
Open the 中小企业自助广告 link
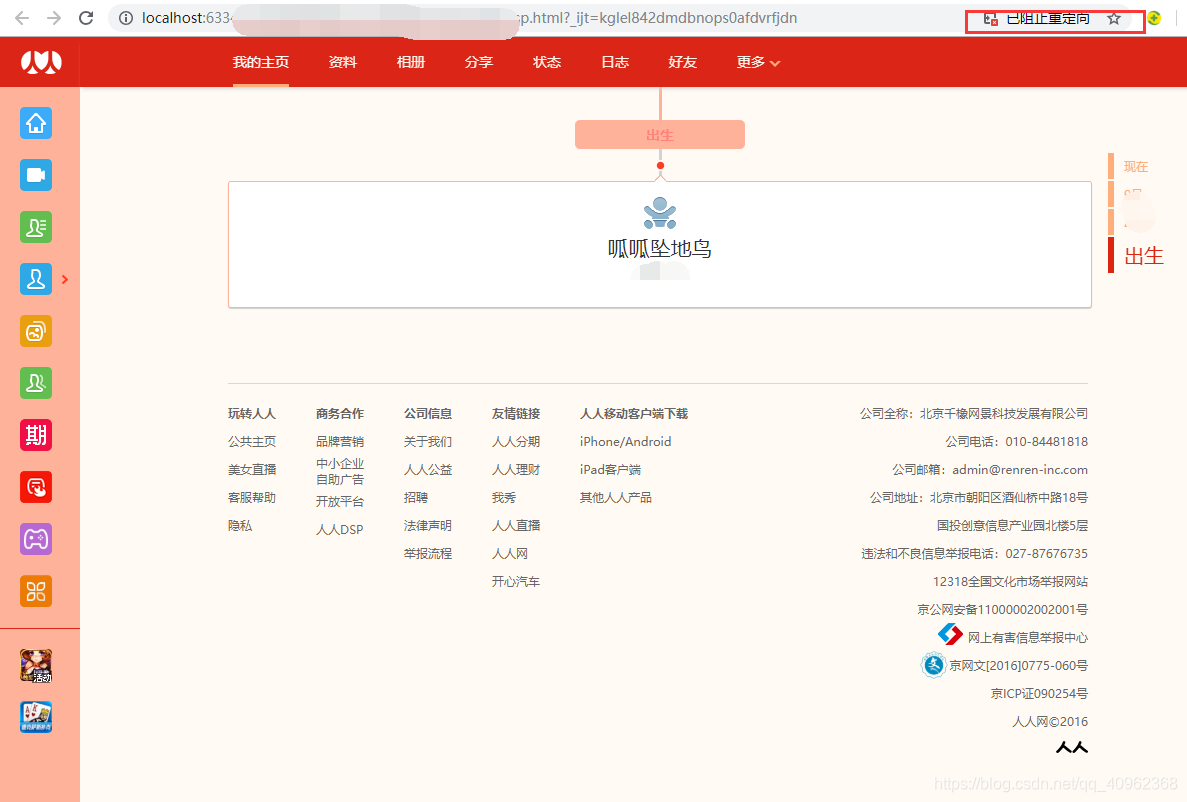point(340,471)
